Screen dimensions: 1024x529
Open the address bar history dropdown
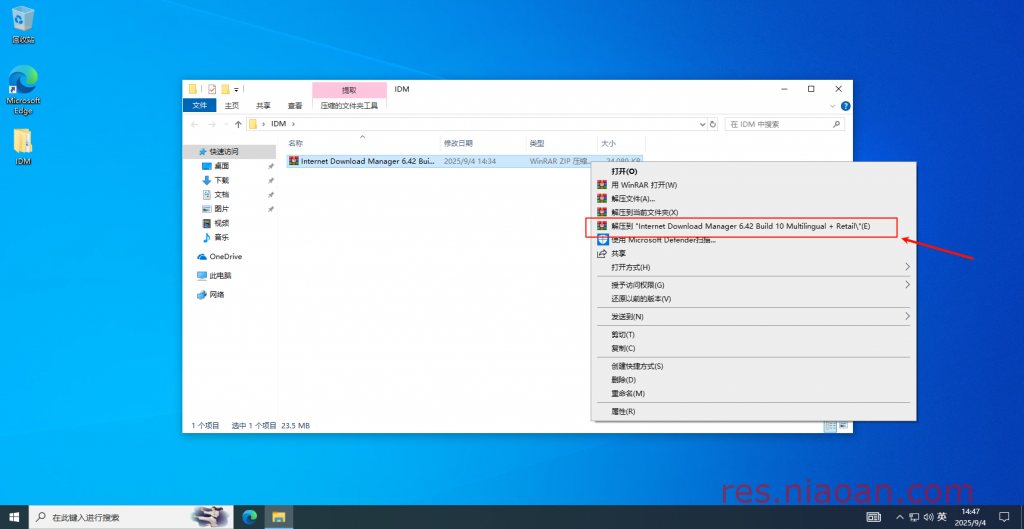click(702, 124)
